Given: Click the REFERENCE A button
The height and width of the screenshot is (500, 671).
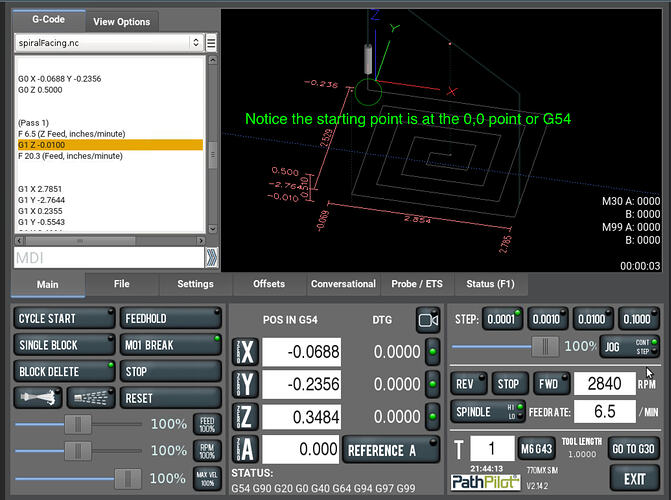Looking at the screenshot, I should (391, 450).
